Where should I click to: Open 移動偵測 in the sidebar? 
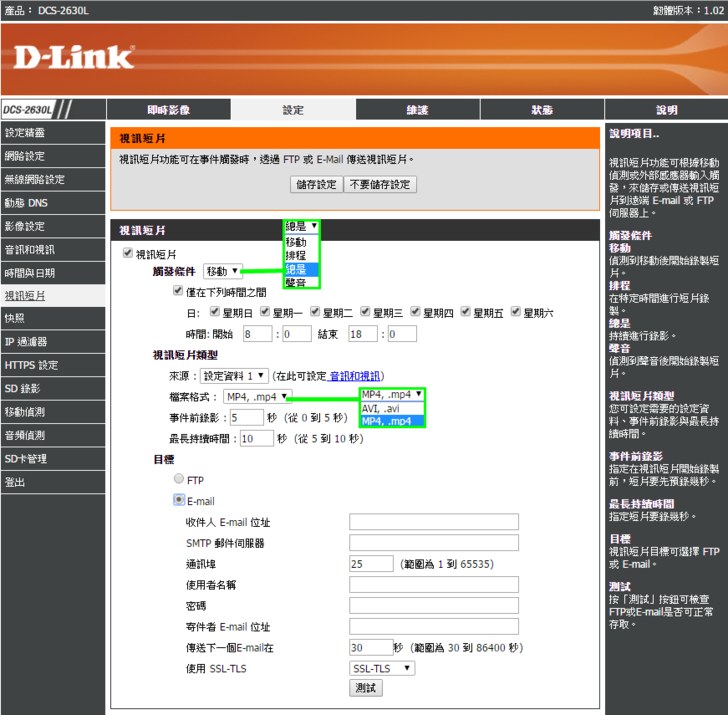click(25, 412)
